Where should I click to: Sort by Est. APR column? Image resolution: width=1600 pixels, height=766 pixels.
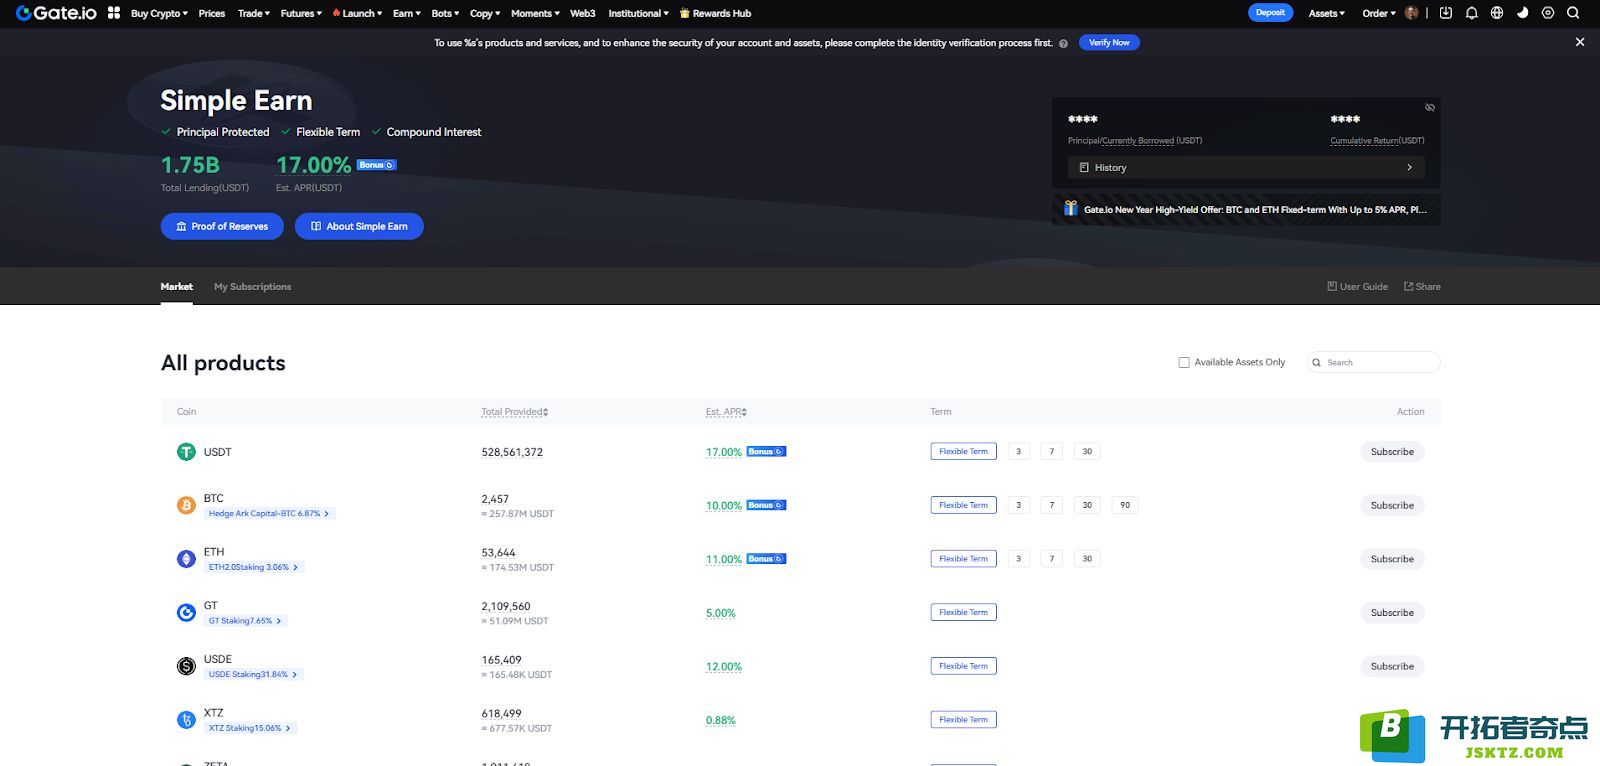726,411
